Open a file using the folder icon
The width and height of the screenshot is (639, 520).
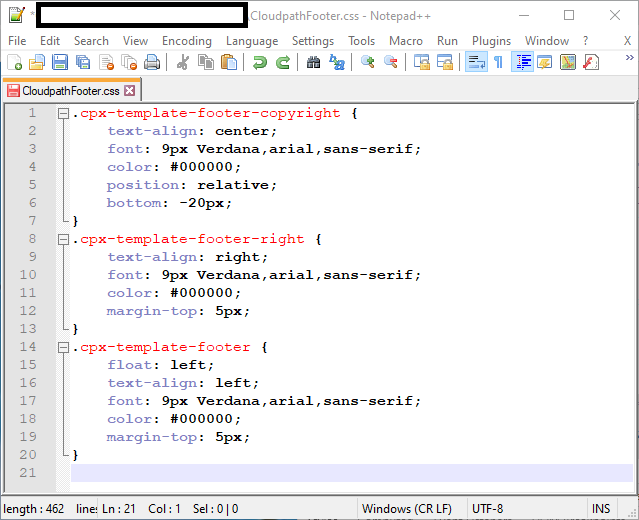coord(37,62)
